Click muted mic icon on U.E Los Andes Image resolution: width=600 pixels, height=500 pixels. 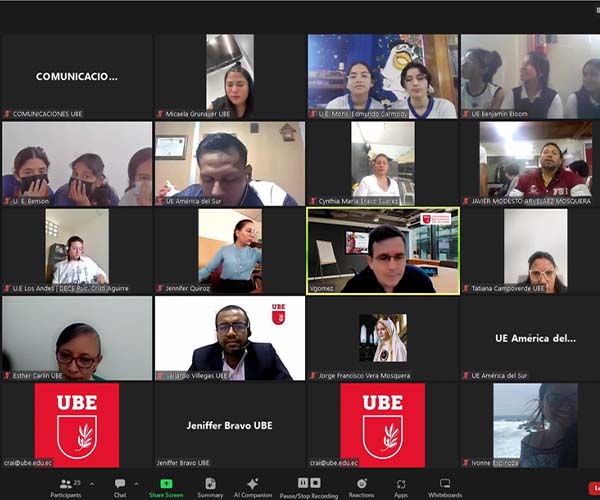(x=7, y=288)
